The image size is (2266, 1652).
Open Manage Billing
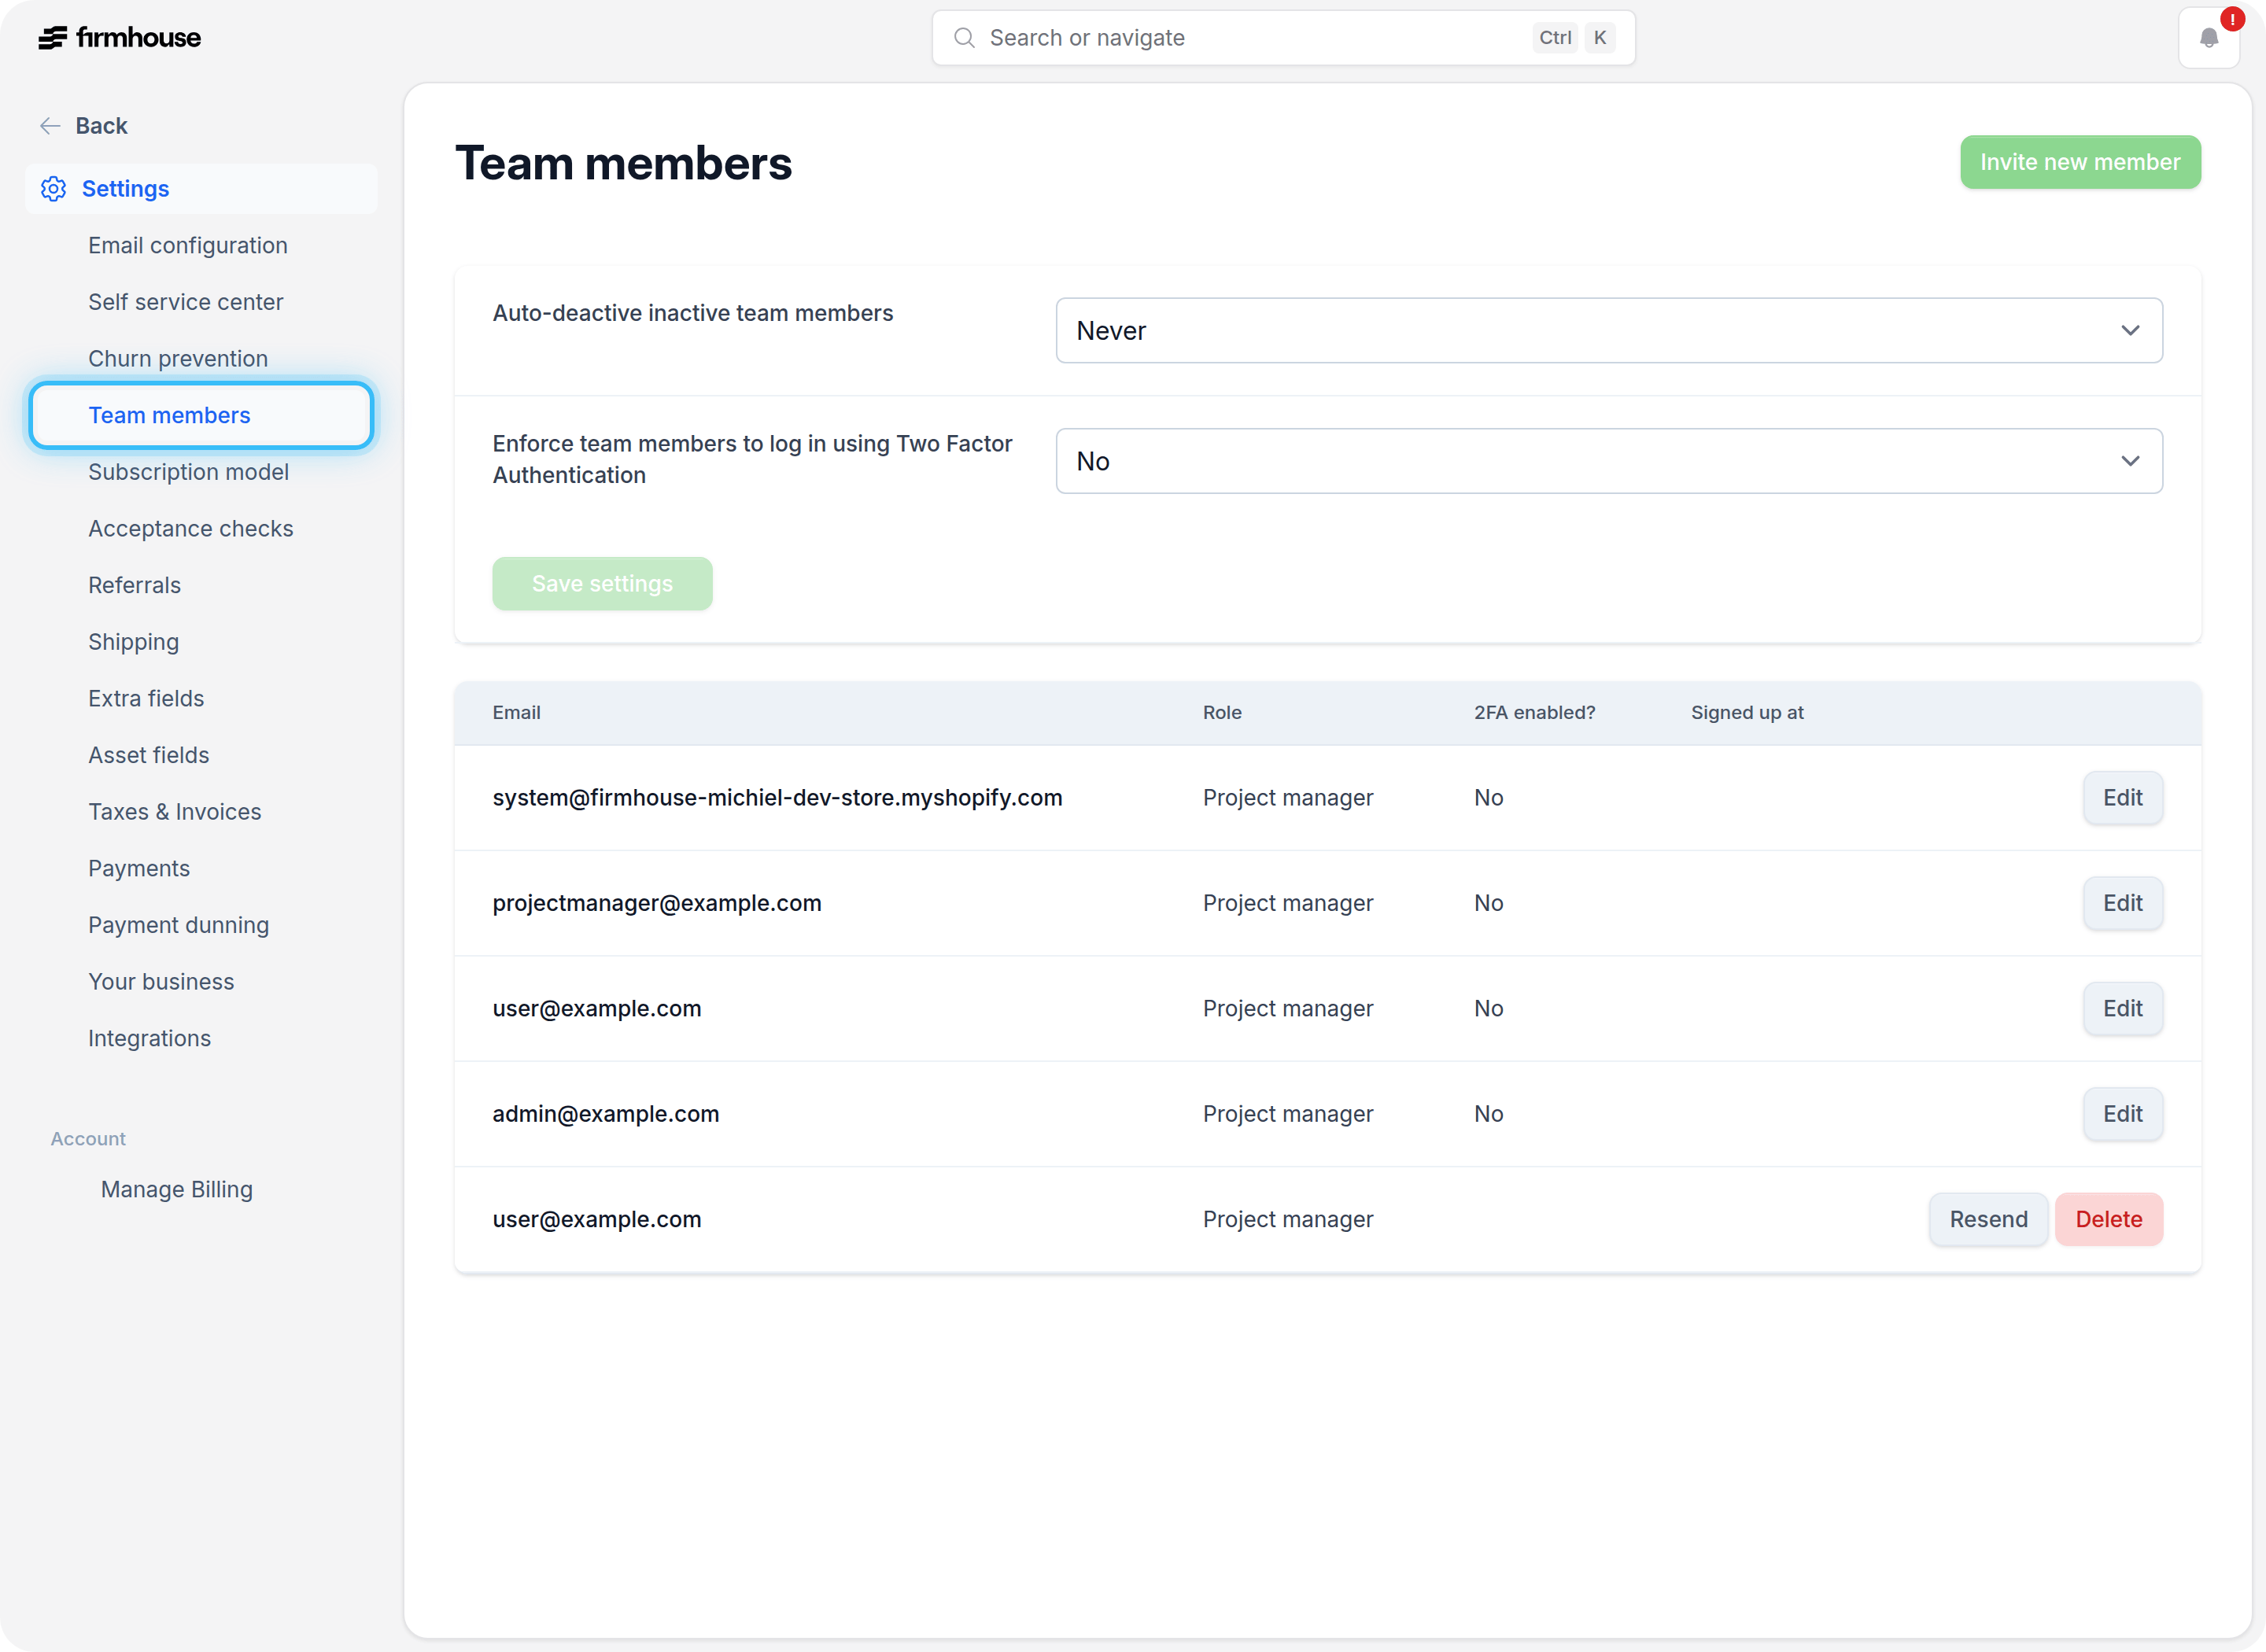[x=177, y=1190]
